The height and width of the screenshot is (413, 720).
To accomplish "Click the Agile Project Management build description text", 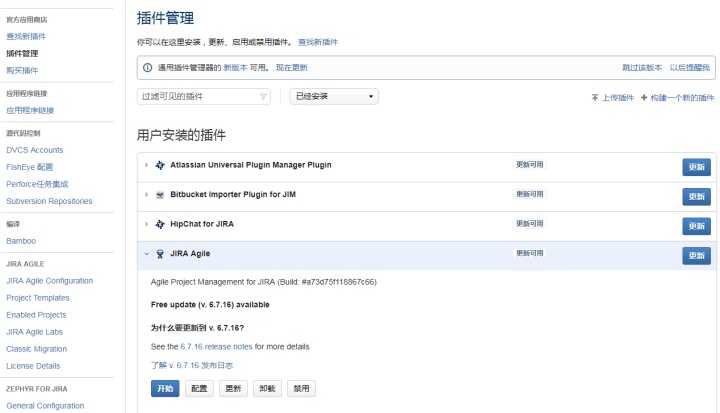I will pyautogui.click(x=264, y=282).
